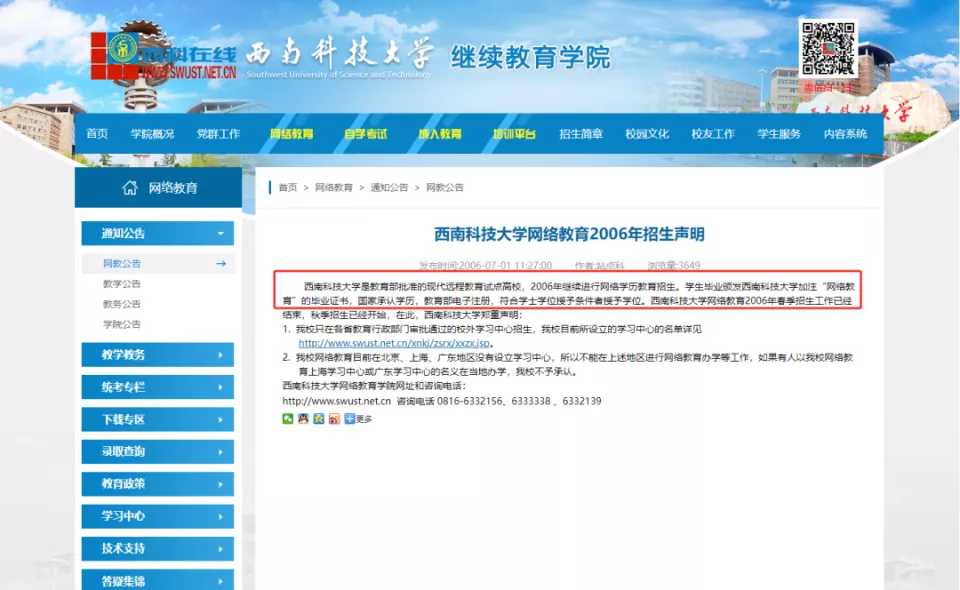960x590 pixels.
Task: Share the article via QQ icon
Action: point(303,419)
